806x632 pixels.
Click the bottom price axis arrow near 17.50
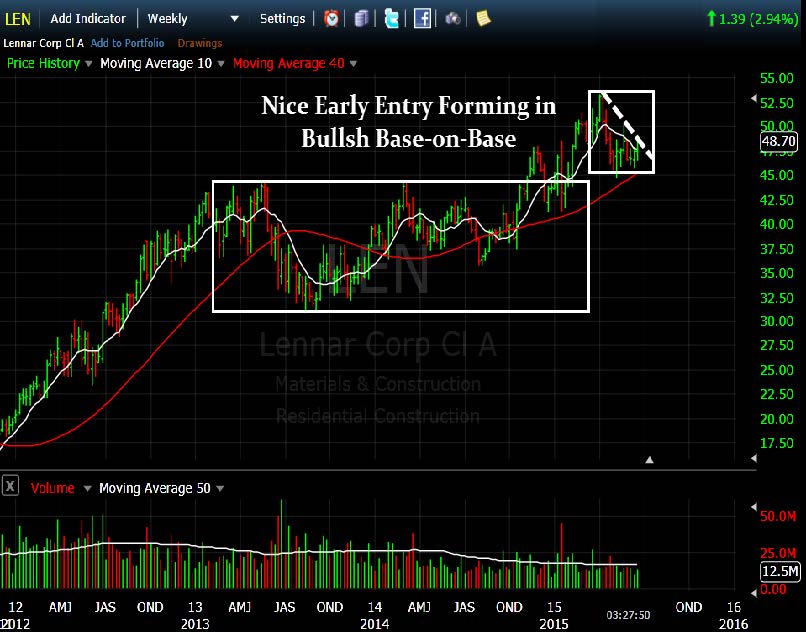pyautogui.click(x=754, y=458)
